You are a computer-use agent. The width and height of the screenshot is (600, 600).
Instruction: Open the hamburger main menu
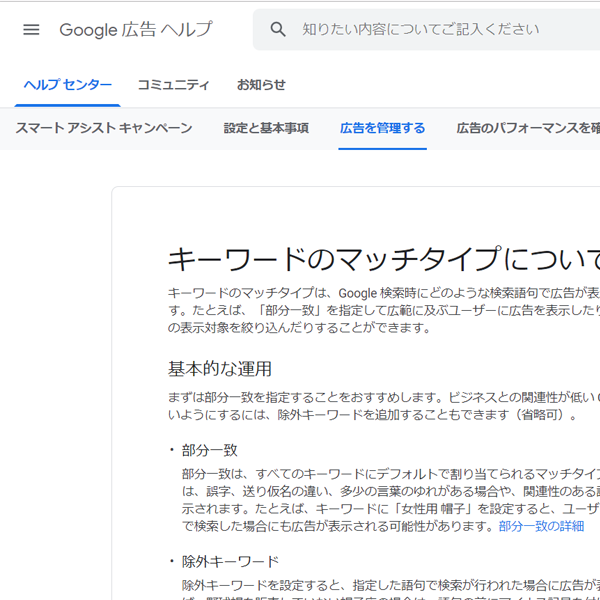tap(31, 29)
